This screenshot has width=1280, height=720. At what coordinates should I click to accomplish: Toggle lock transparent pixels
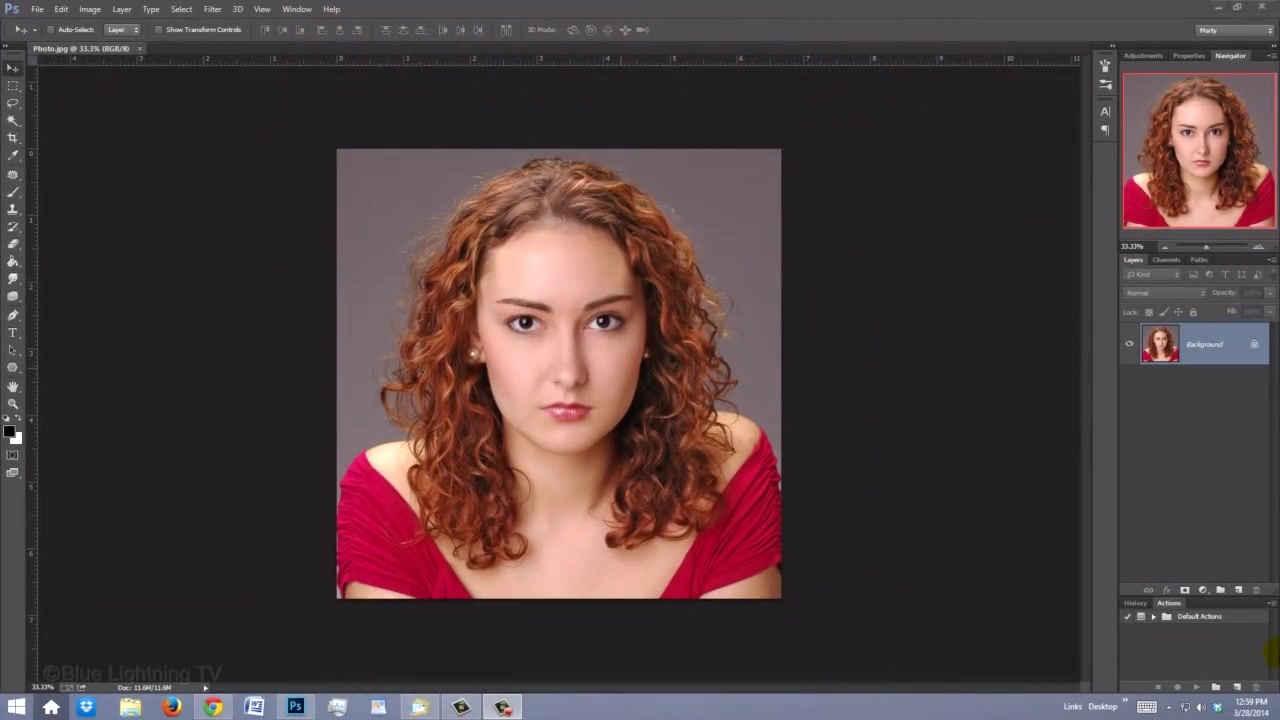[x=1148, y=312]
